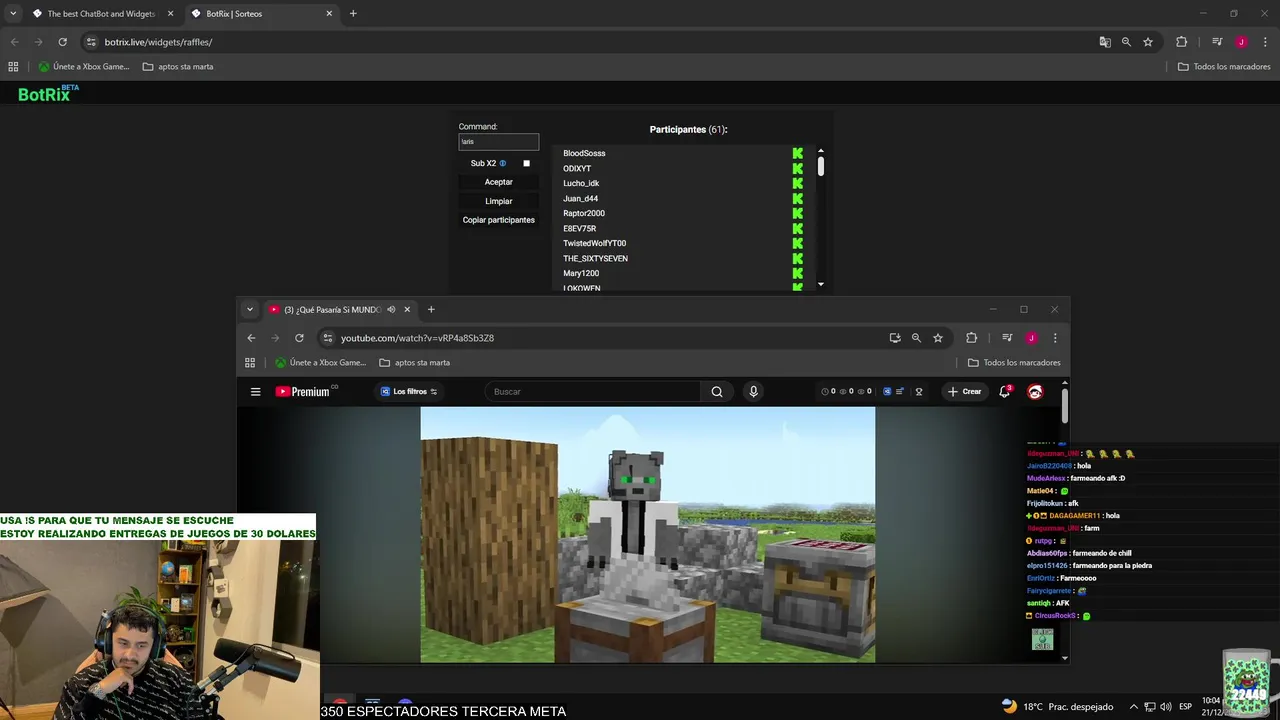The width and height of the screenshot is (1280, 720).
Task: Tick the Sub X2 checkbox
Action: tap(526, 163)
